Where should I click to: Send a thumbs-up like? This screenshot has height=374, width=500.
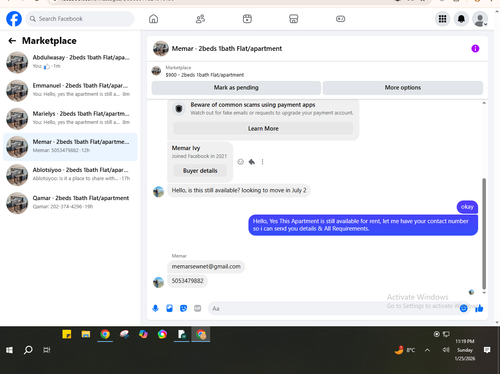(479, 308)
